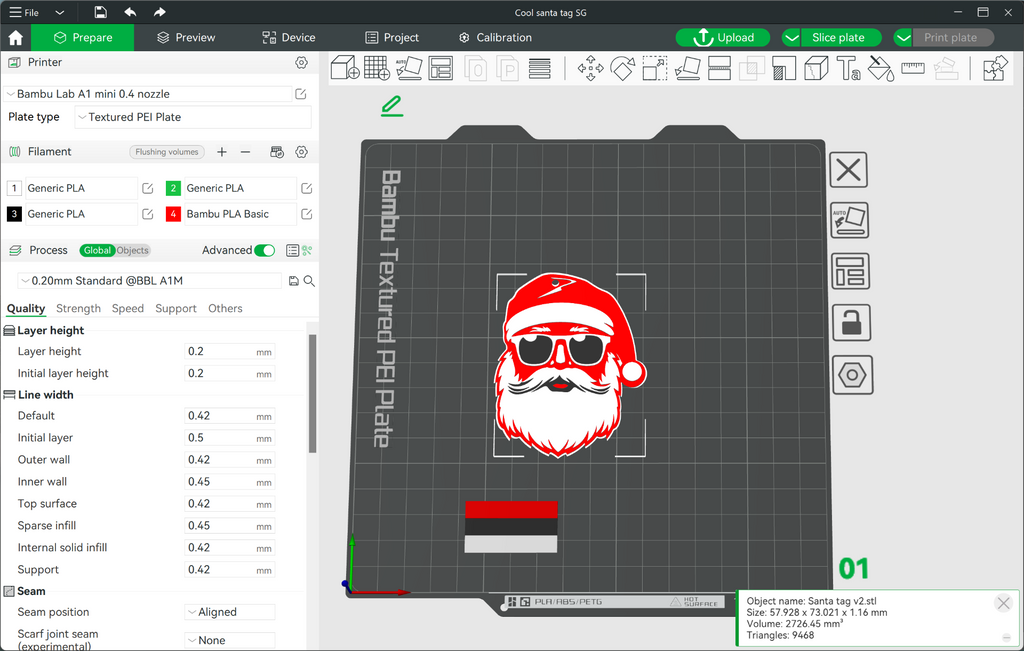Open the Strength settings tab
1024x651 pixels.
[x=78, y=309]
